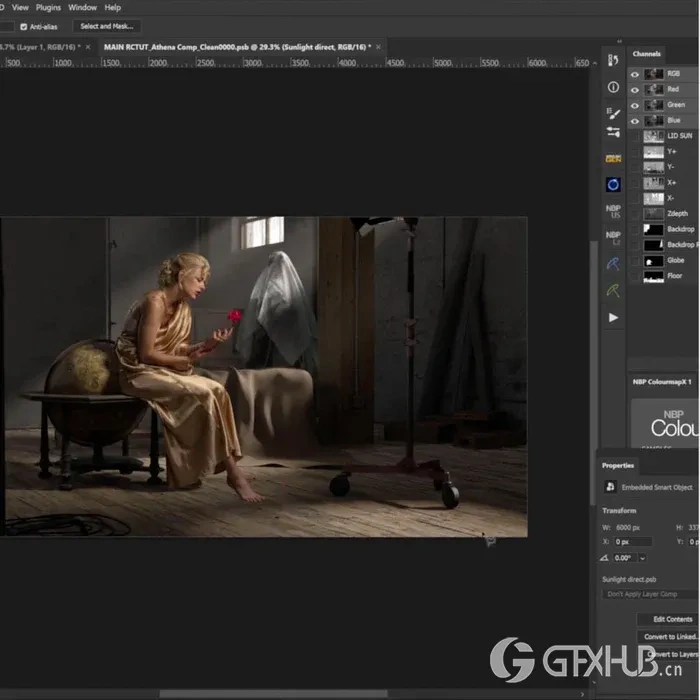Switch to the Layer 1 document tab
The height and width of the screenshot is (700, 700).
pos(40,47)
